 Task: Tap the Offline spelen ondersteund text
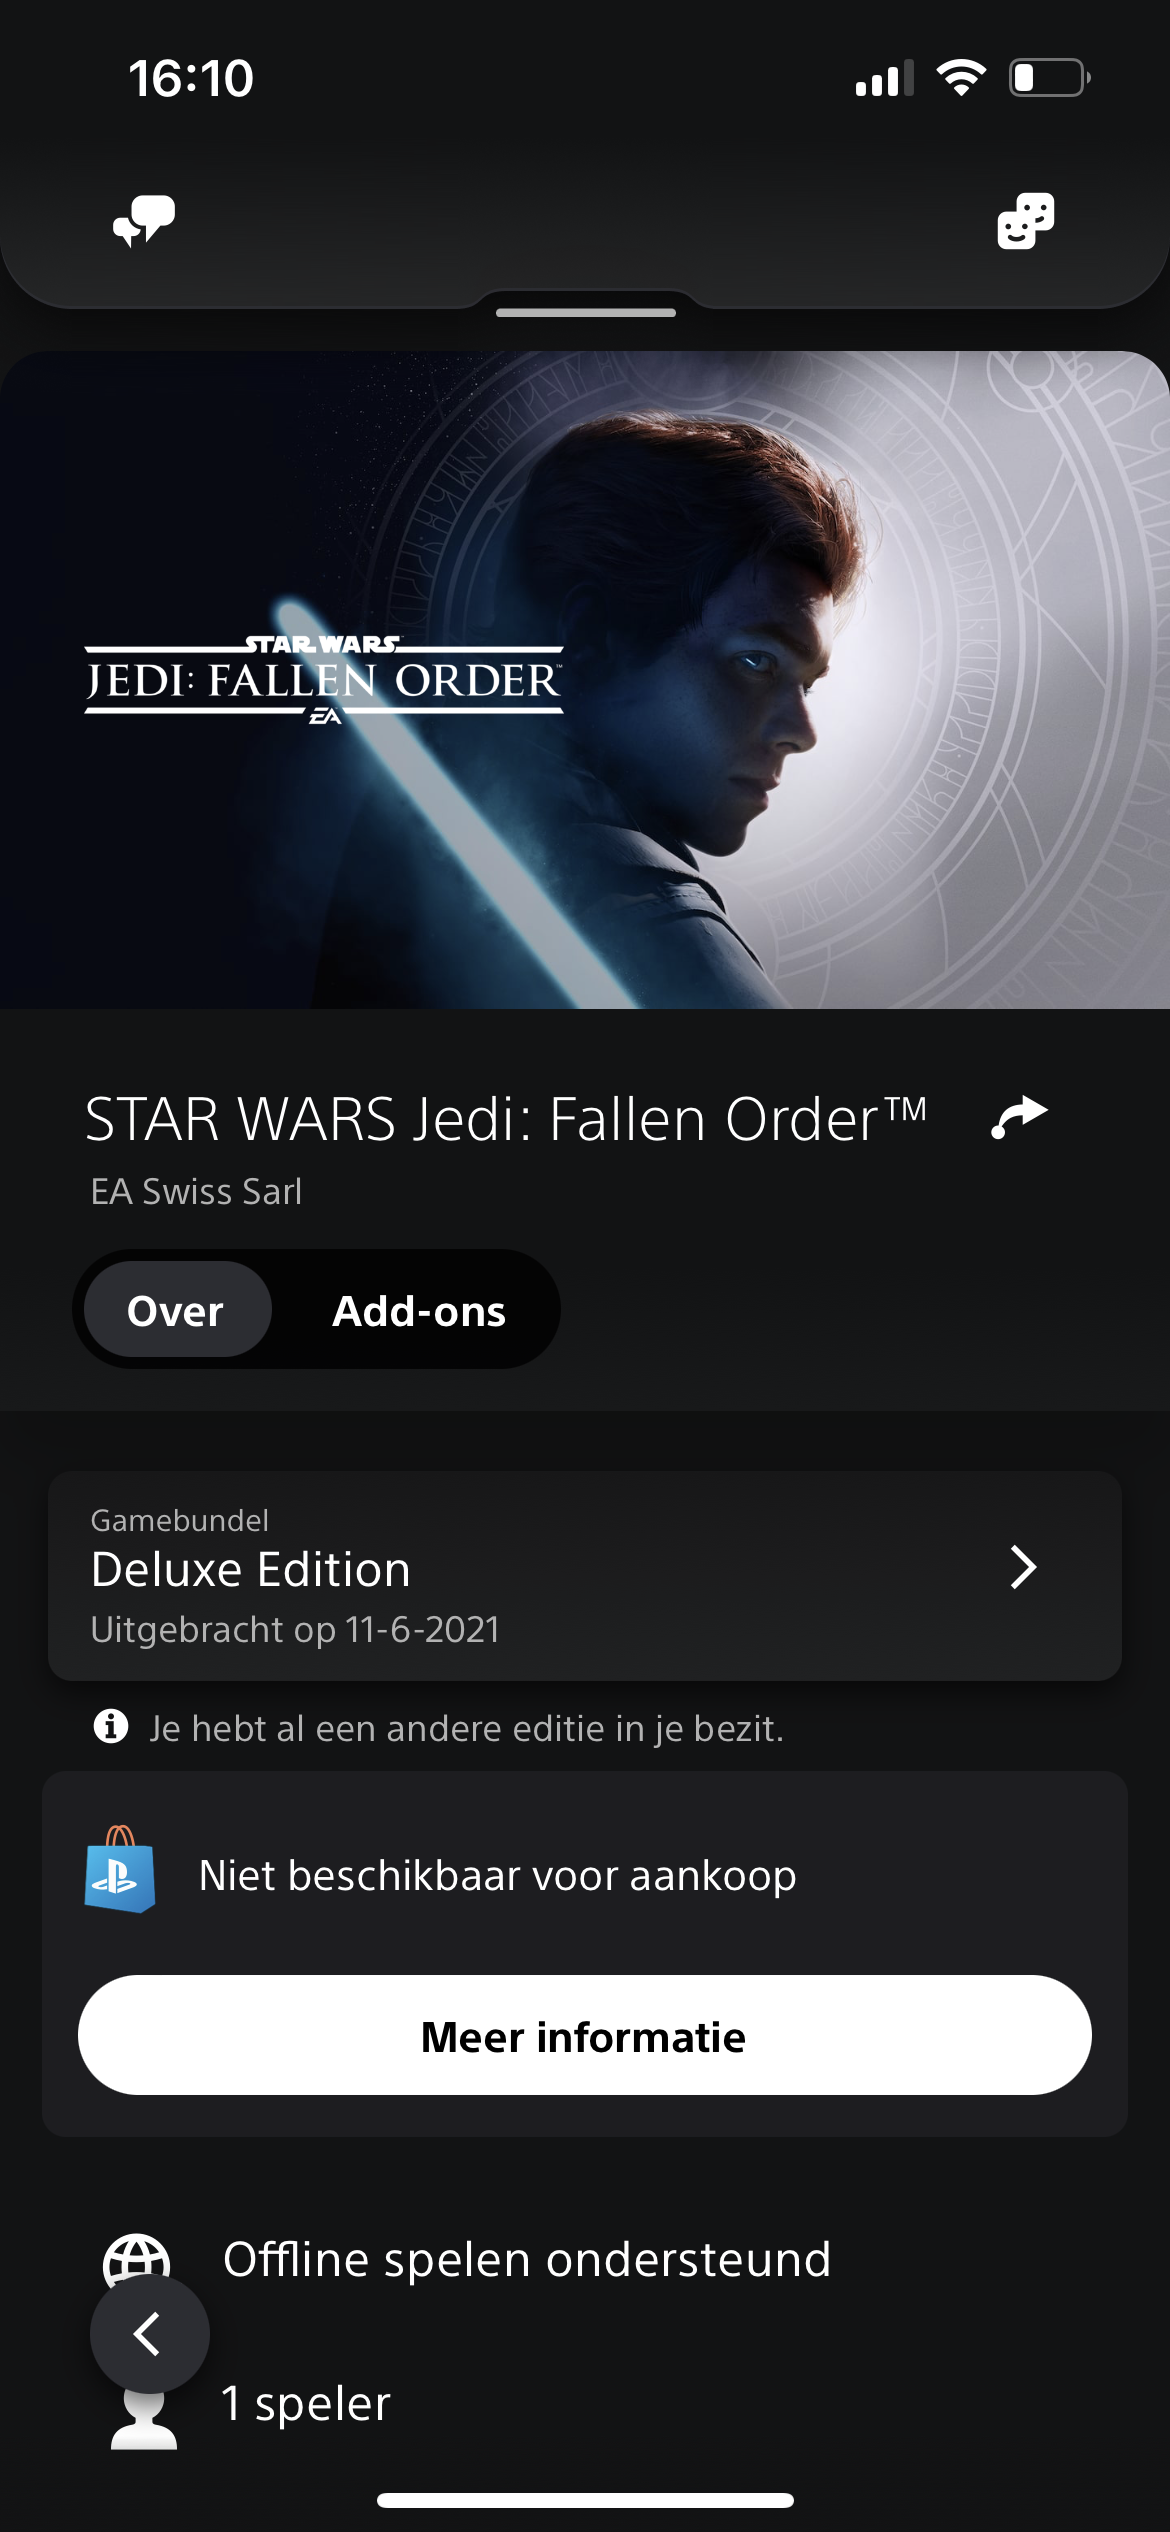(x=527, y=2260)
